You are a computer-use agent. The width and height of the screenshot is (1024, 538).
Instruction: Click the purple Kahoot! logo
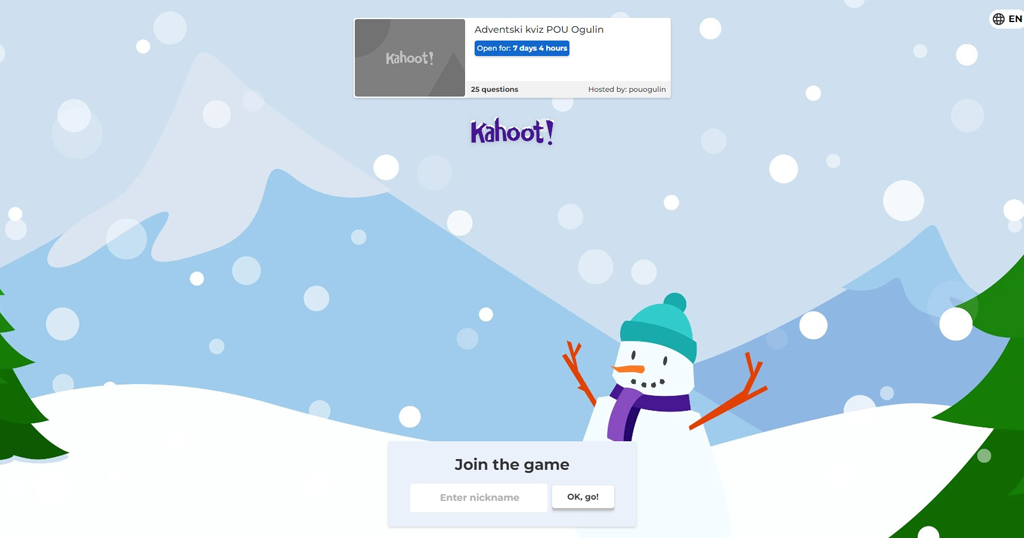point(512,132)
